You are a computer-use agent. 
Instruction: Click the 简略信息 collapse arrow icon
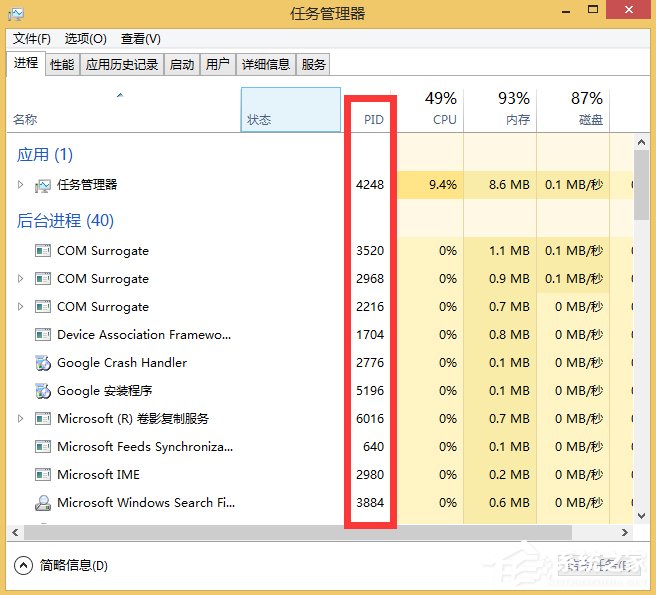click(23, 566)
